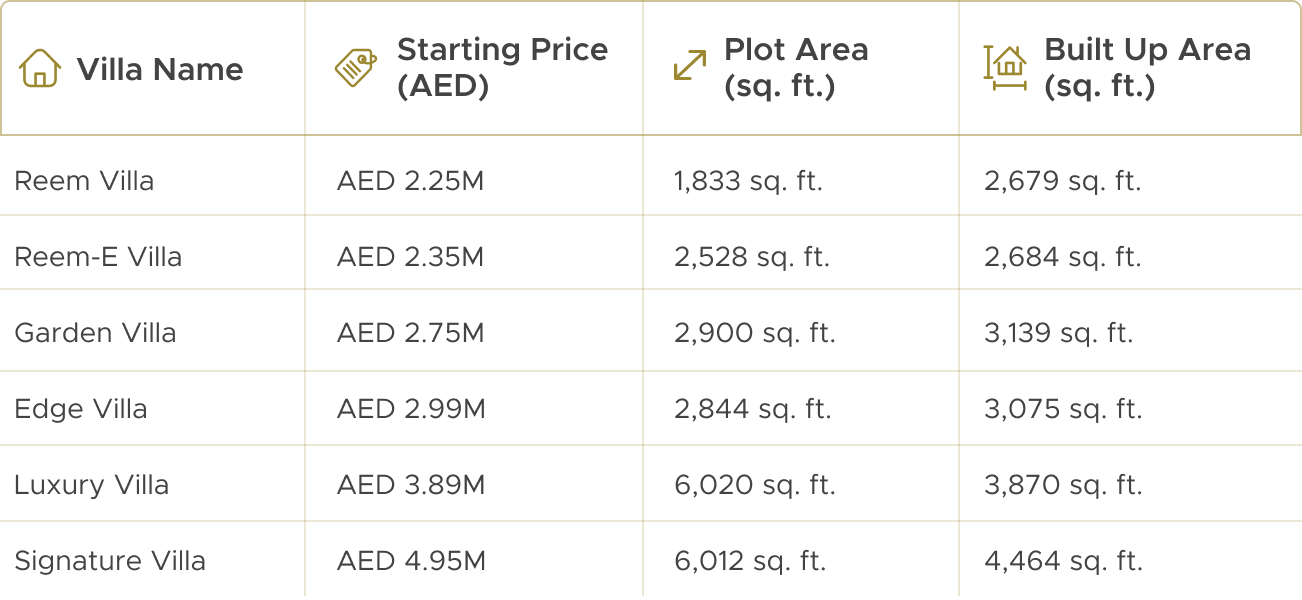This screenshot has width=1302, height=600.
Task: Select the Built Up Area header
Action: click(x=1147, y=68)
